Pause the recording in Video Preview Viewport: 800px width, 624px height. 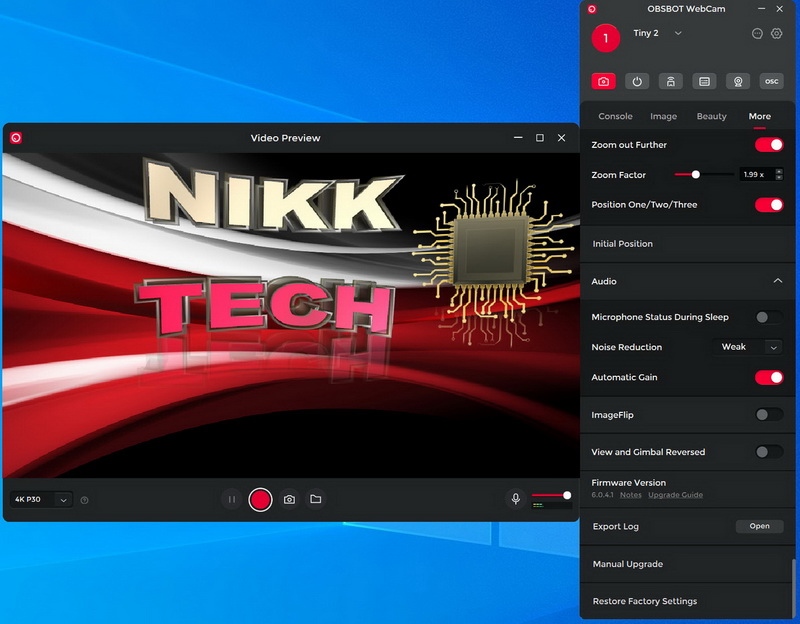click(232, 500)
